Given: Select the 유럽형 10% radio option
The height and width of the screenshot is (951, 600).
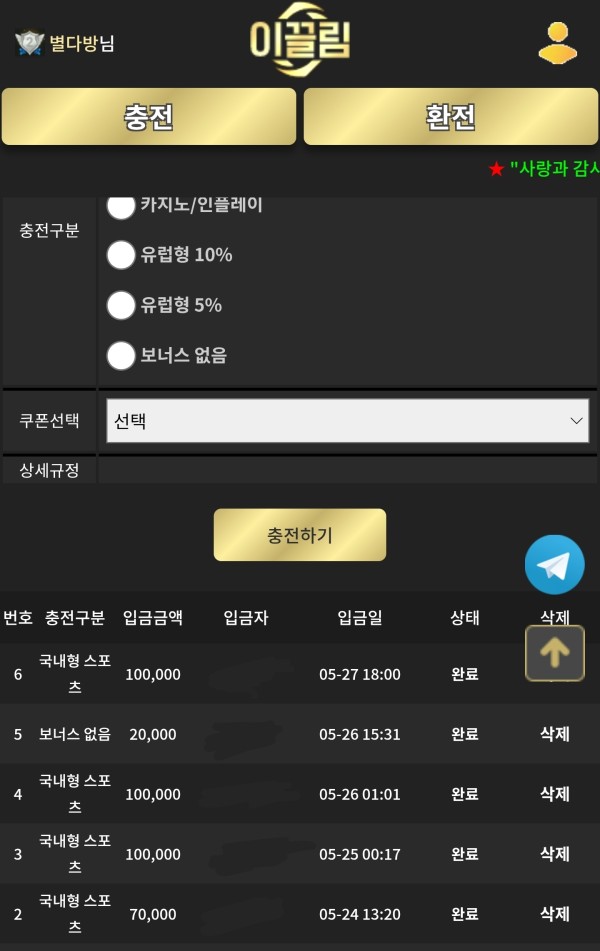Looking at the screenshot, I should tap(121, 255).
